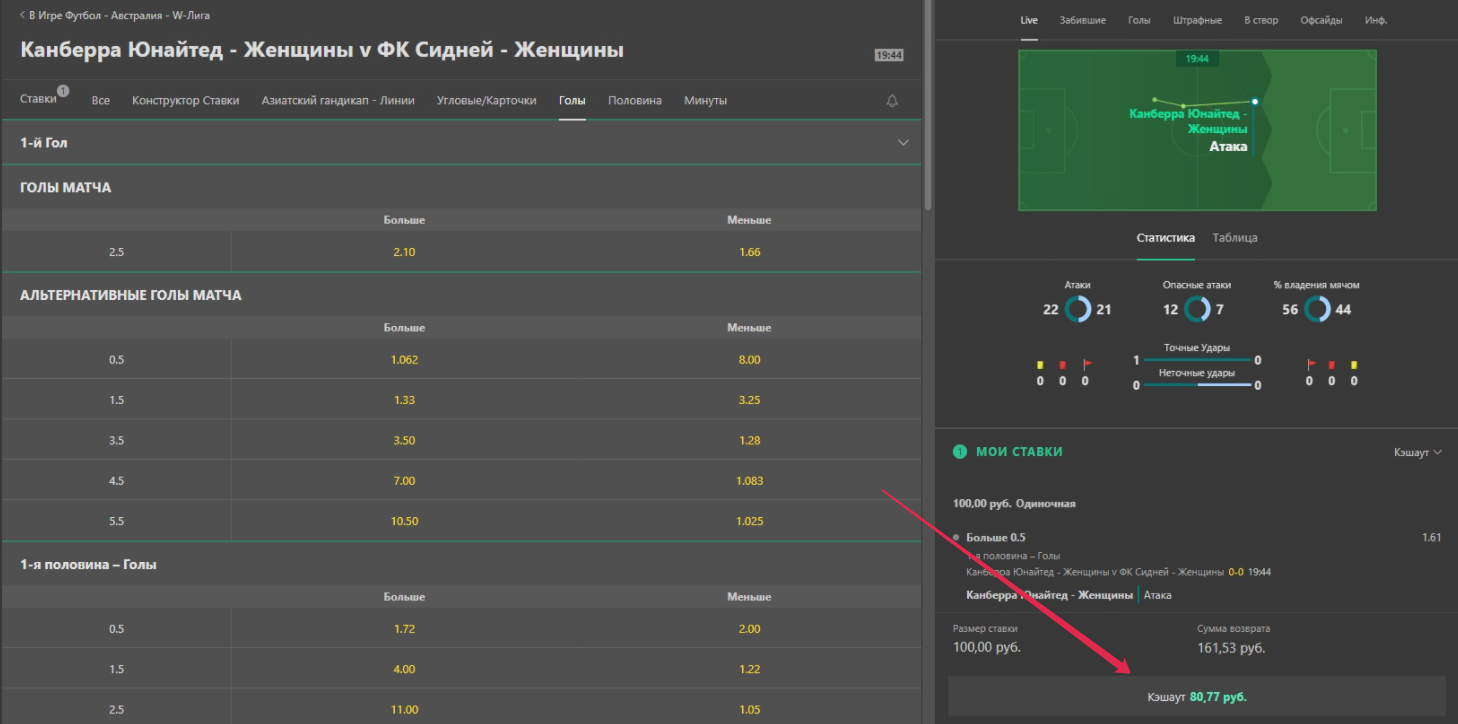
Task: Select the Таблица tab
Action: pyautogui.click(x=1234, y=238)
